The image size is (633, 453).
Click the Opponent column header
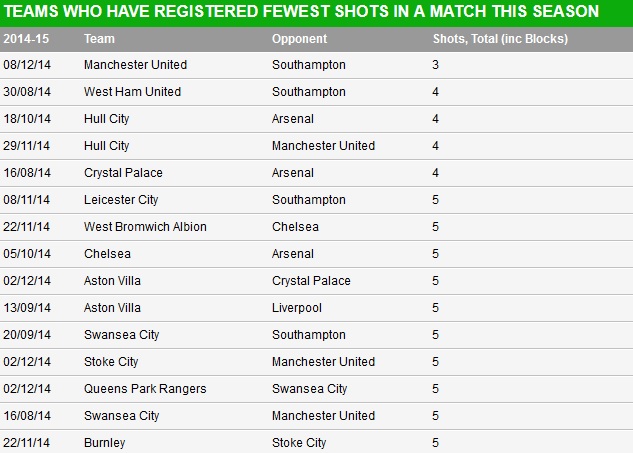point(299,39)
